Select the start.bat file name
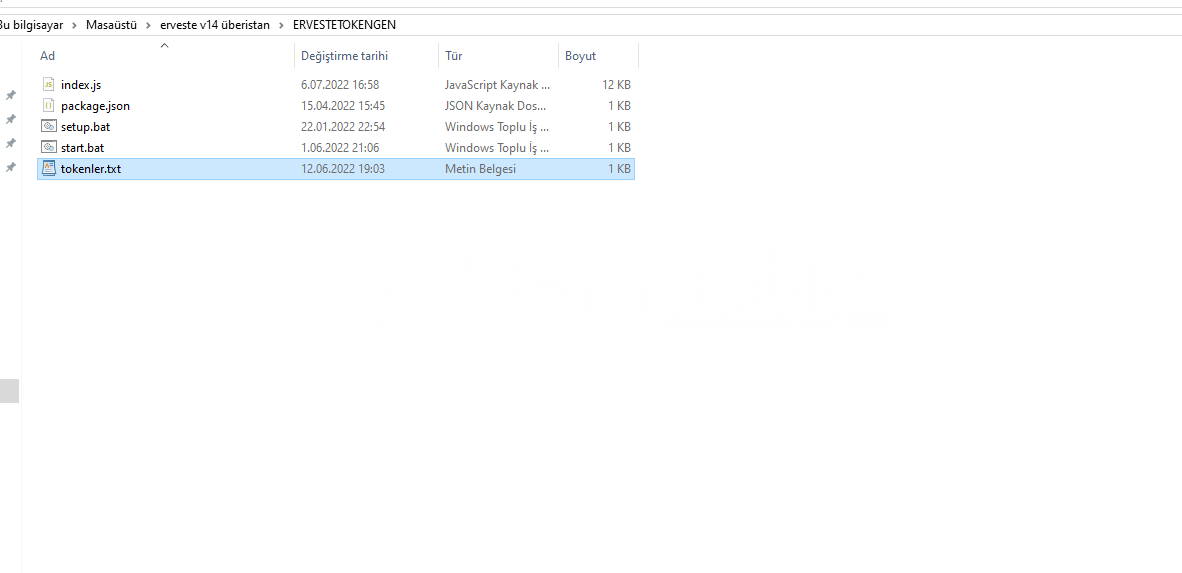 pyautogui.click(x=82, y=148)
